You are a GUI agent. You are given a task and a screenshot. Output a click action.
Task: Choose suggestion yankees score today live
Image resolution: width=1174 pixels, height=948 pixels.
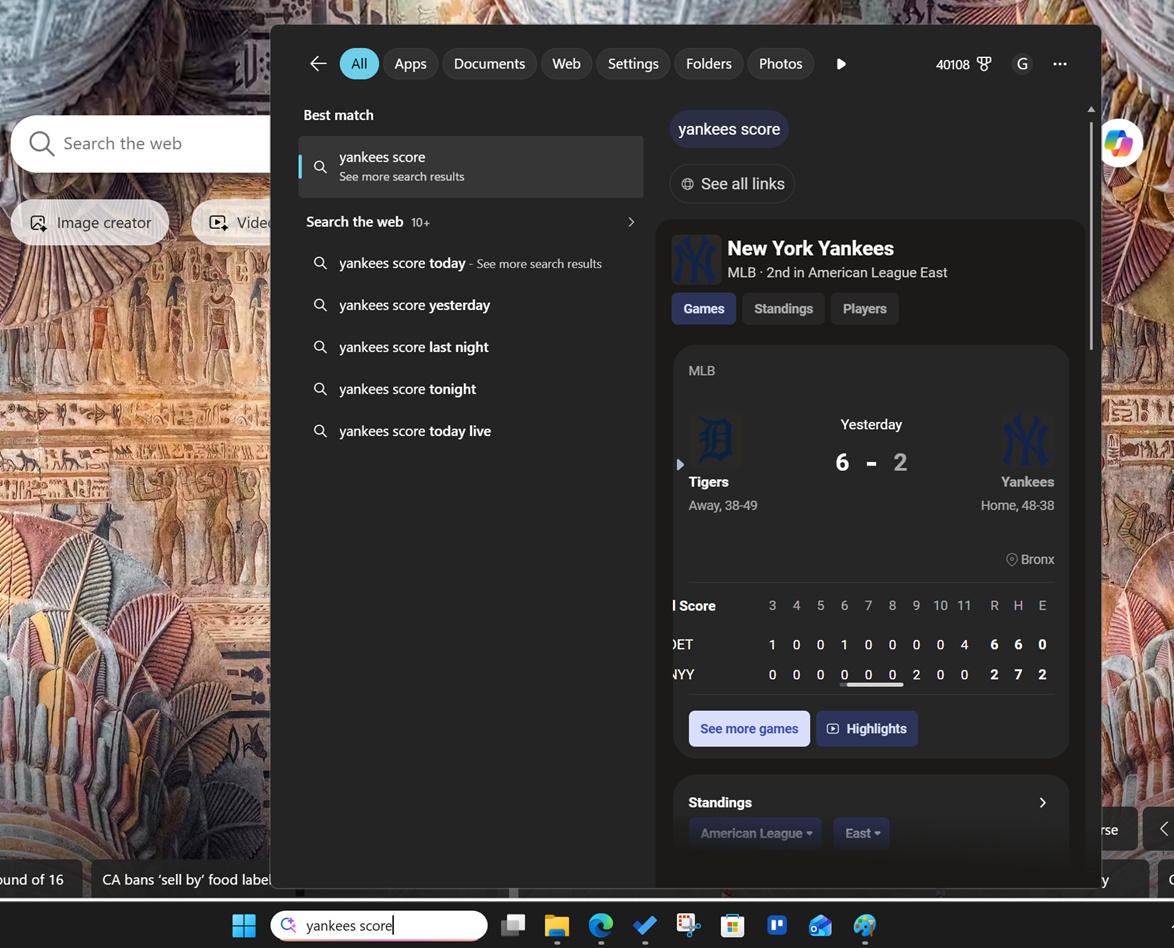tap(471, 431)
